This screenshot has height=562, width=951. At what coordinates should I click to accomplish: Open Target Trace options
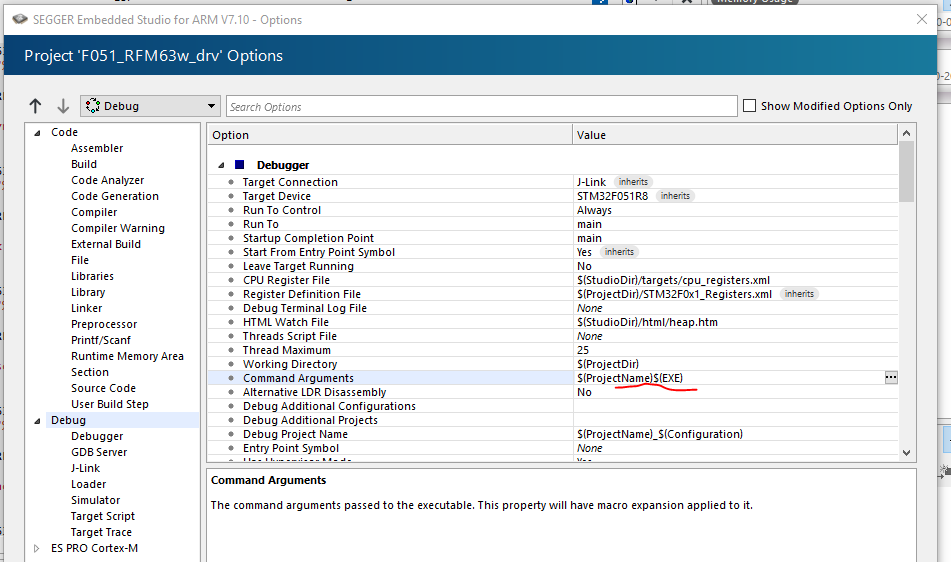[101, 532]
